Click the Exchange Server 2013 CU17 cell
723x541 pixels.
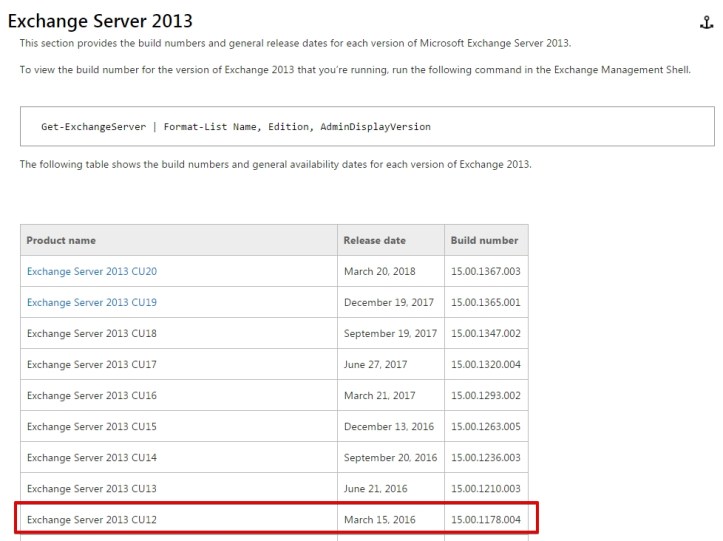pos(92,364)
